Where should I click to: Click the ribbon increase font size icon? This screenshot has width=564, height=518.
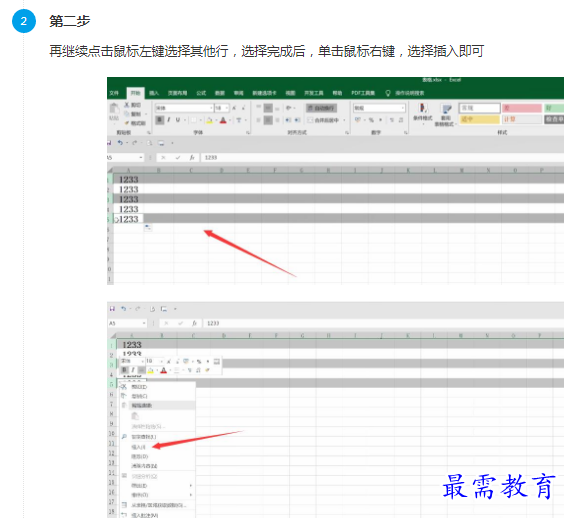[234, 108]
